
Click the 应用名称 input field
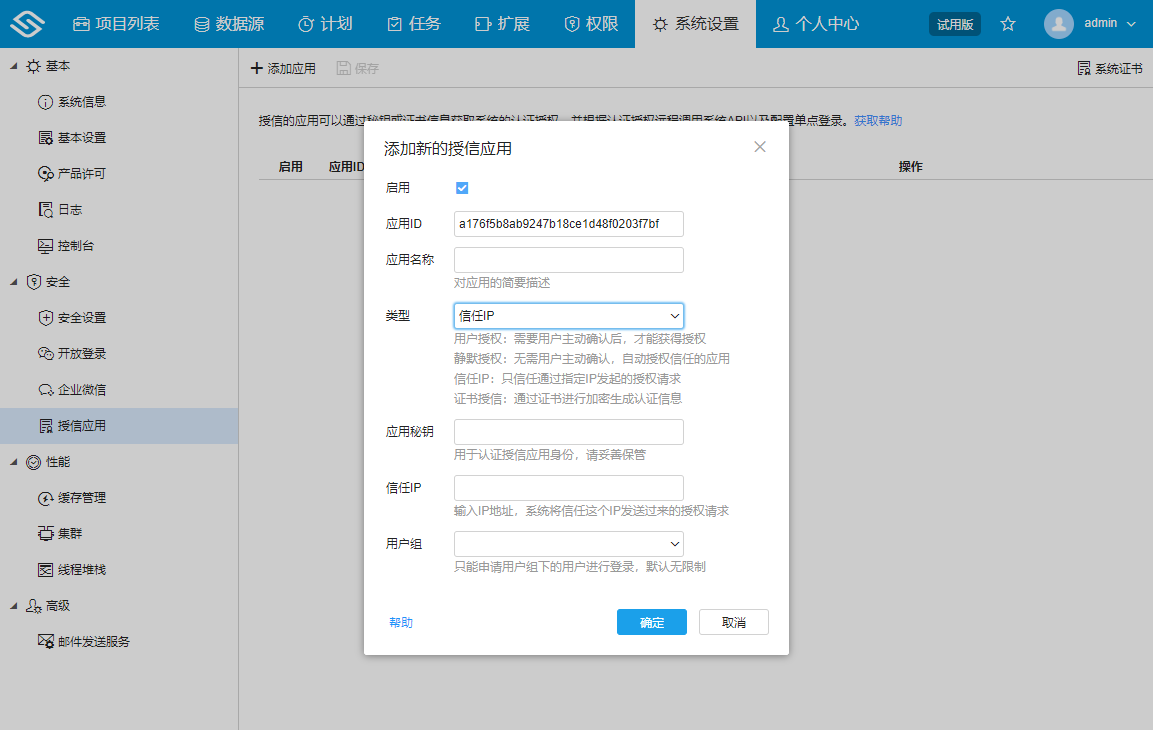[568, 259]
